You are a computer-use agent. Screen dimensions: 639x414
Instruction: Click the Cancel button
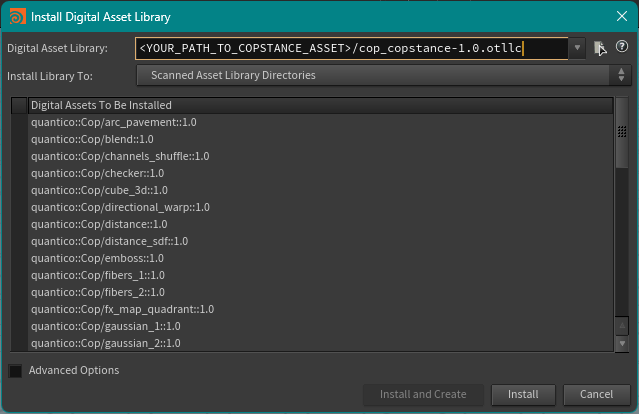click(x=596, y=395)
